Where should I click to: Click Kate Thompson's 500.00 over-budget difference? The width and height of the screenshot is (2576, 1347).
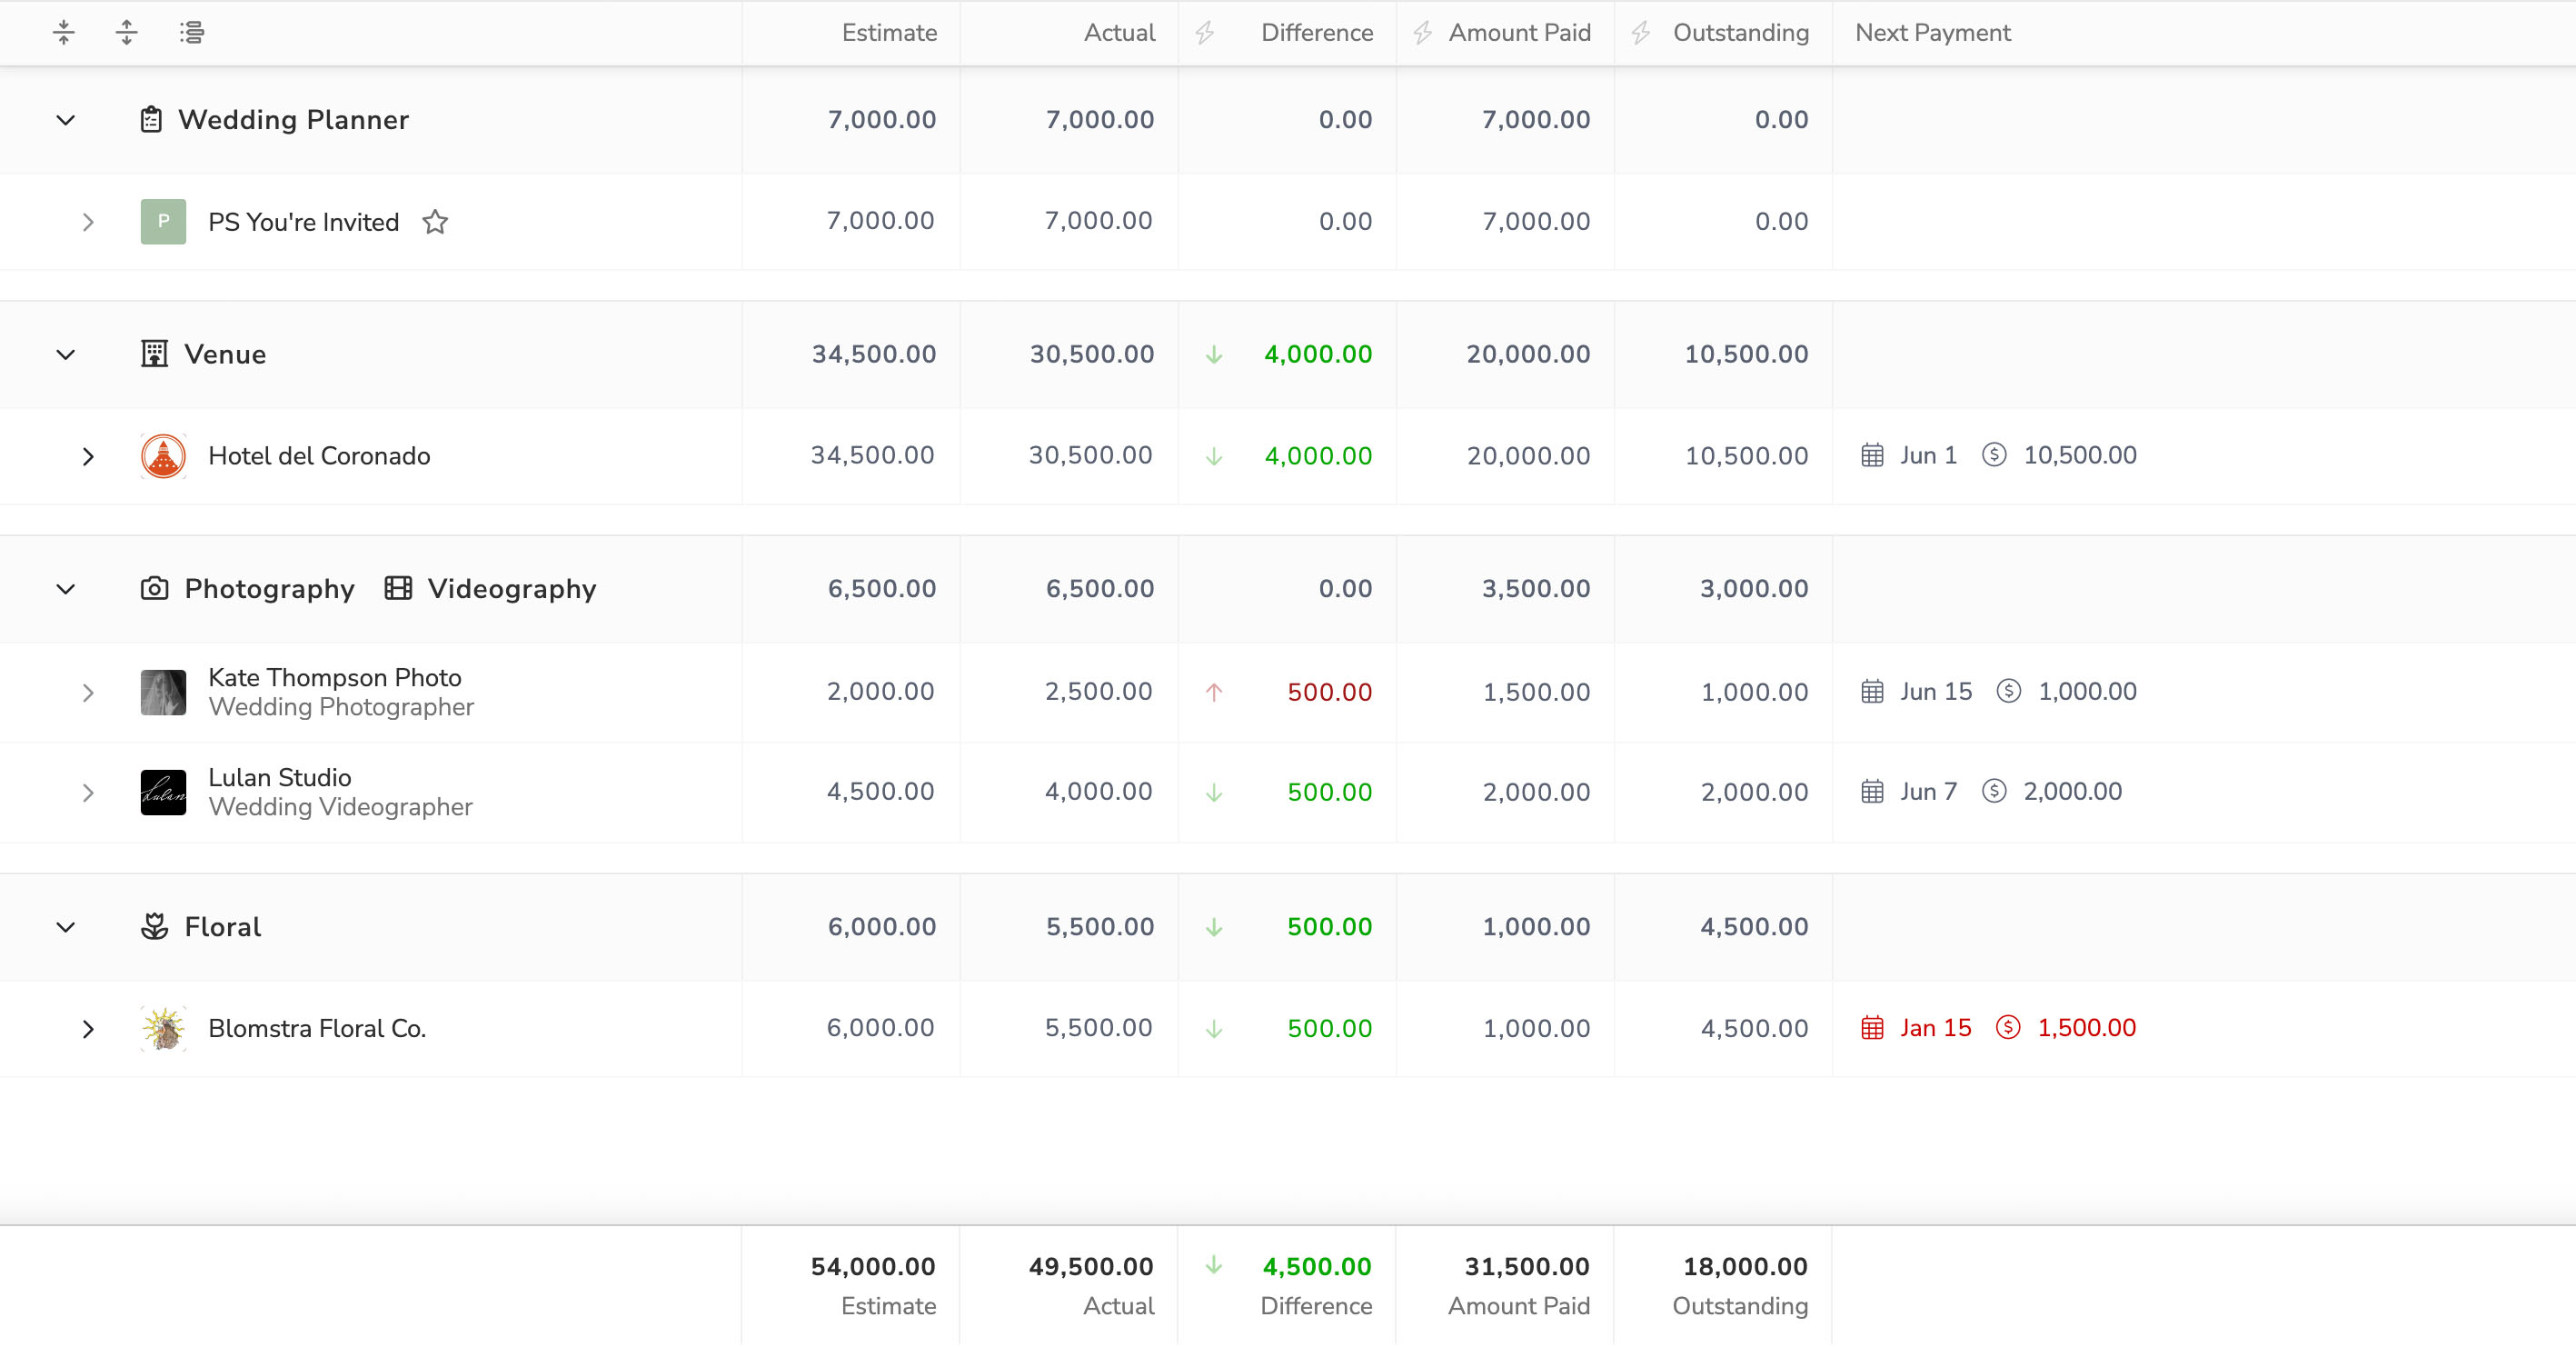pyautogui.click(x=1329, y=692)
